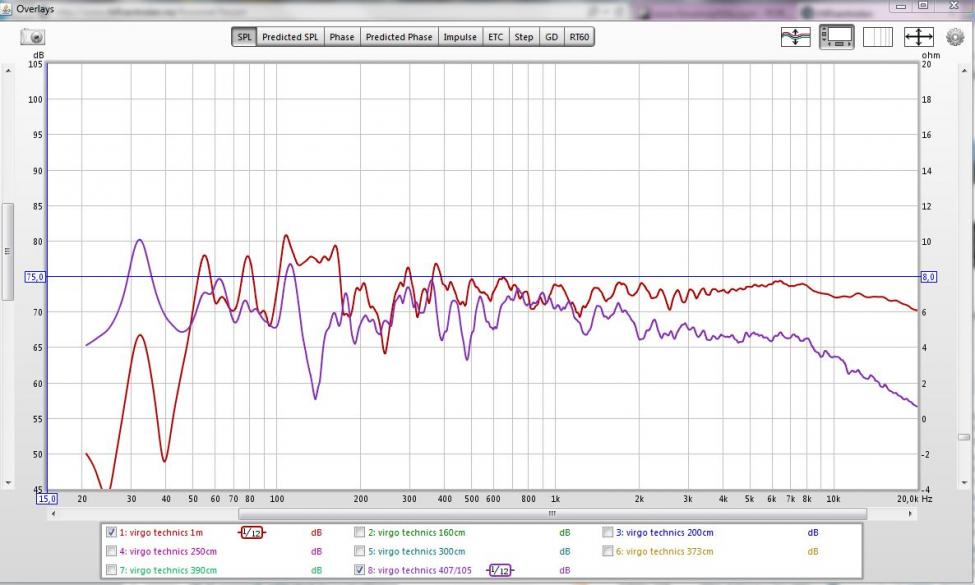Screen dimensions: 975x585
Task: Click the zoom-to-fit arrows icon
Action: click(x=919, y=37)
